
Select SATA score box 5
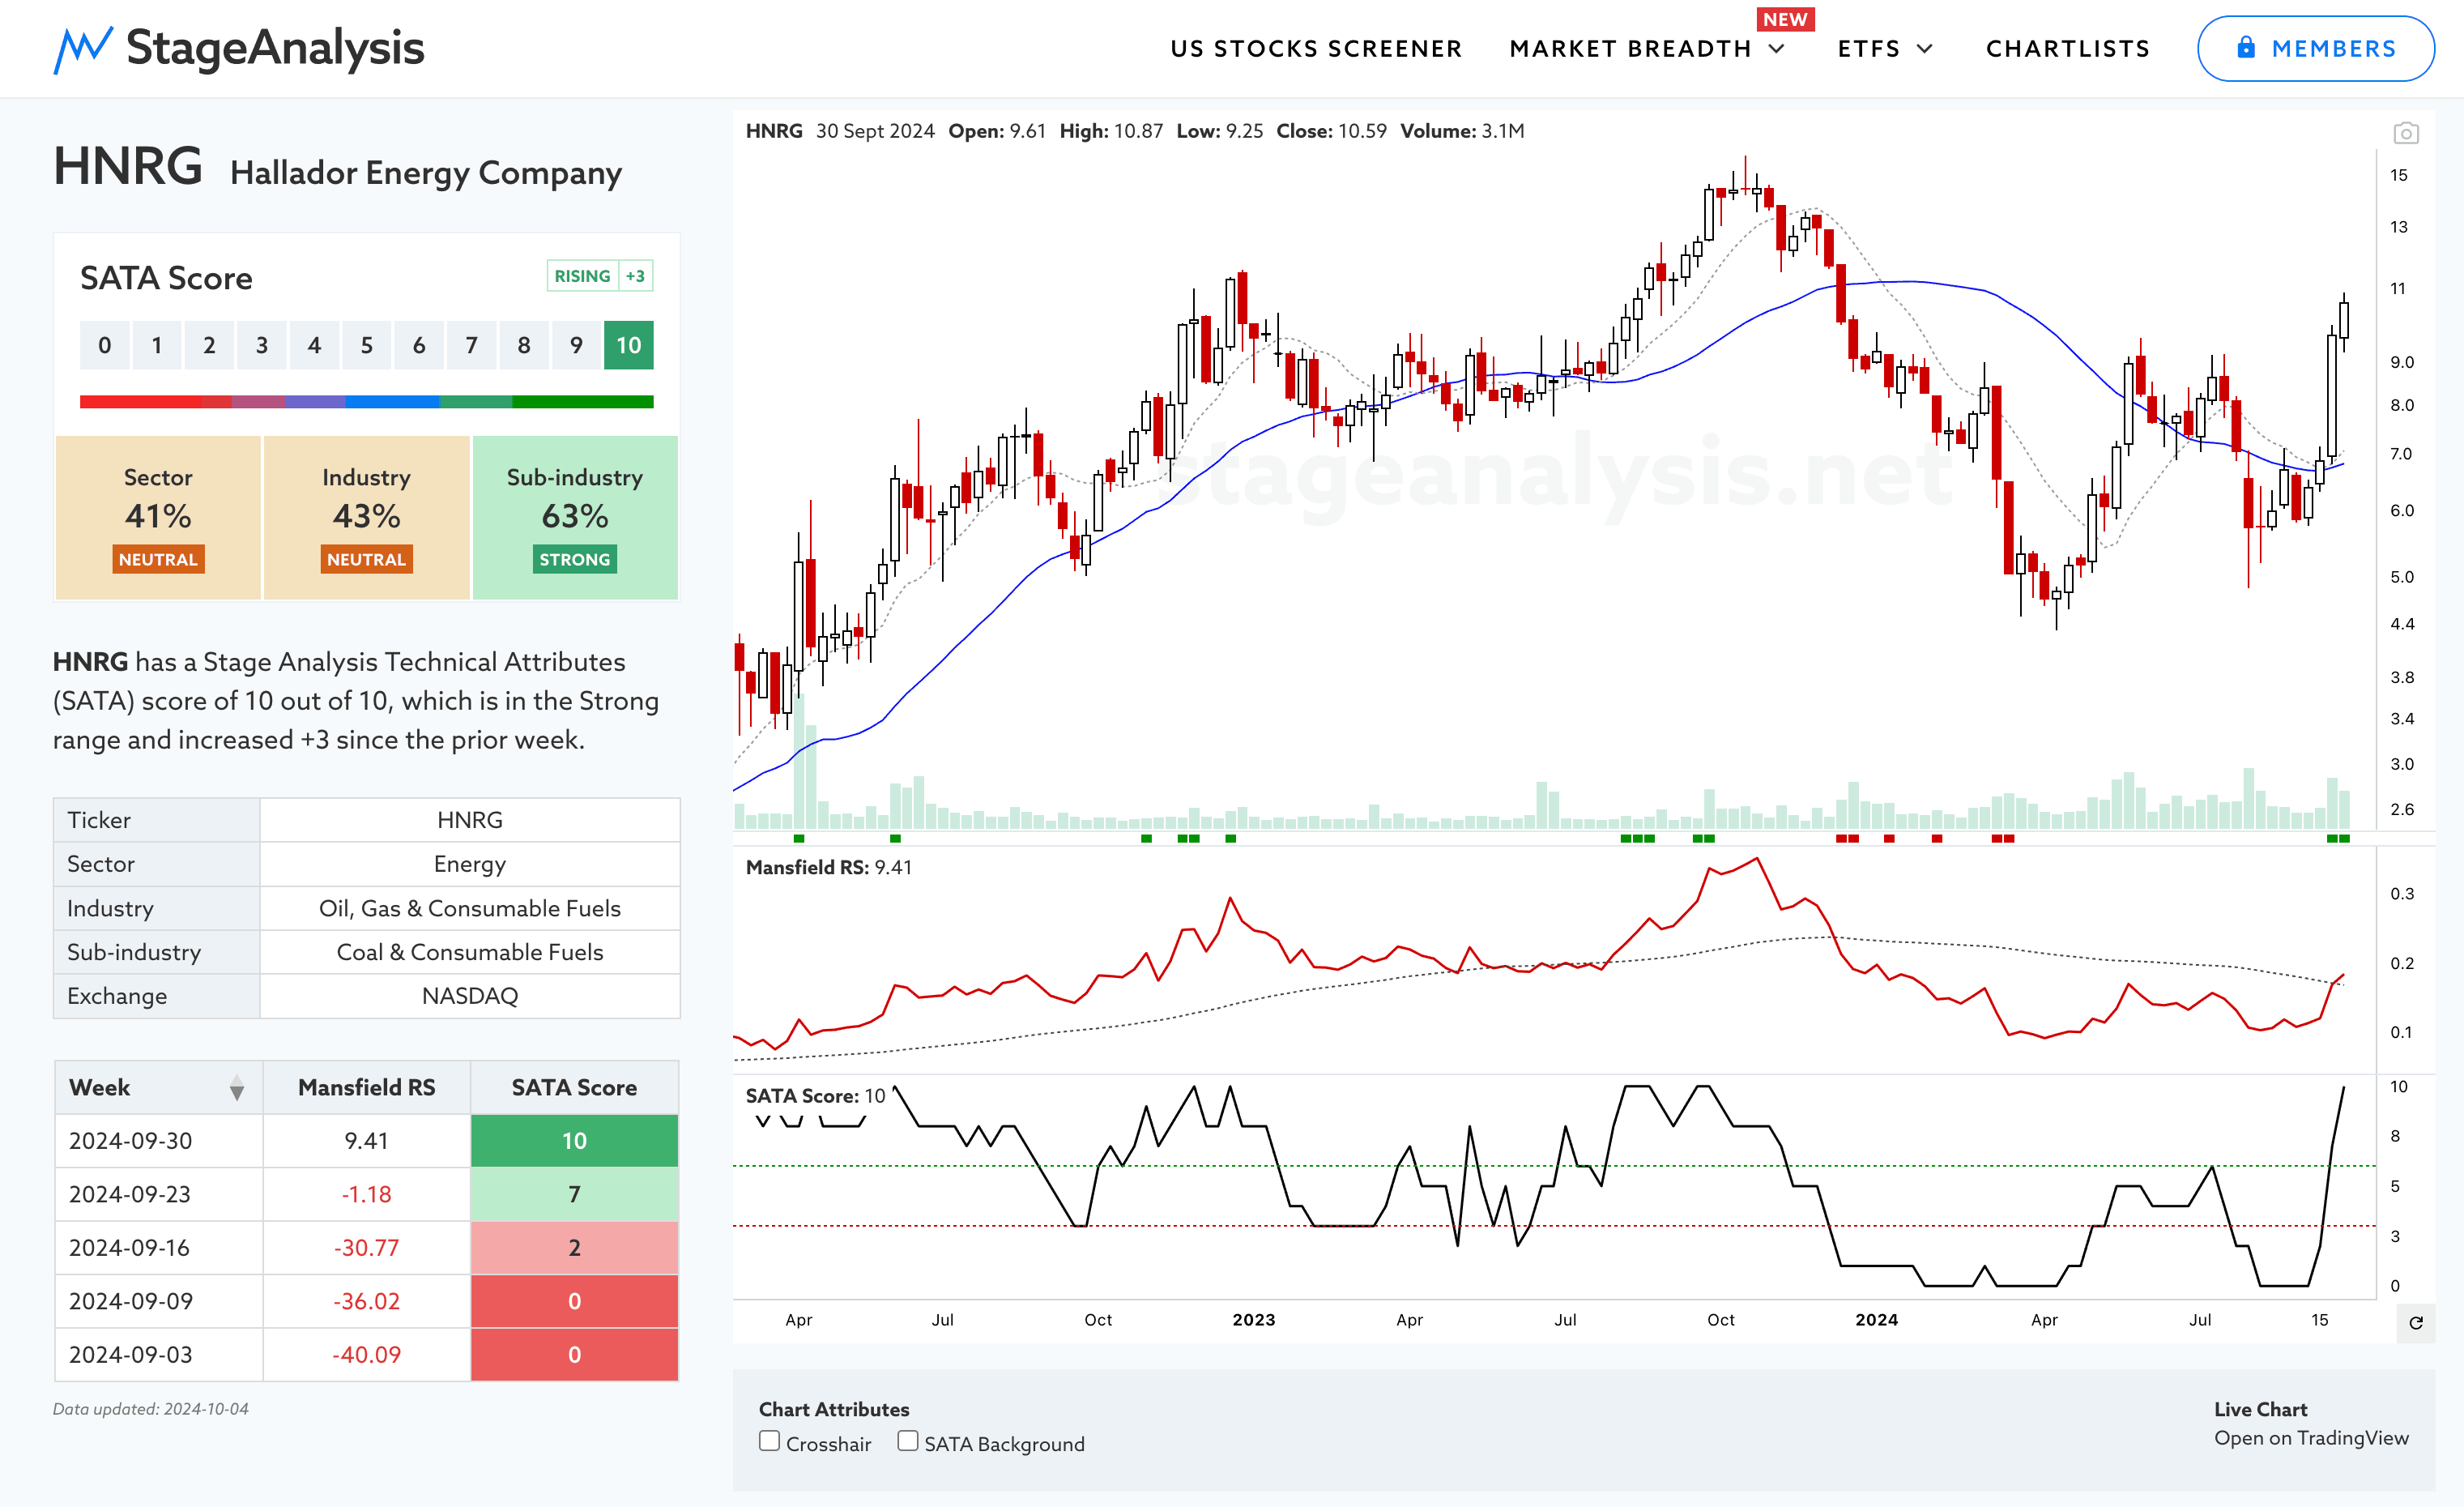click(x=366, y=346)
